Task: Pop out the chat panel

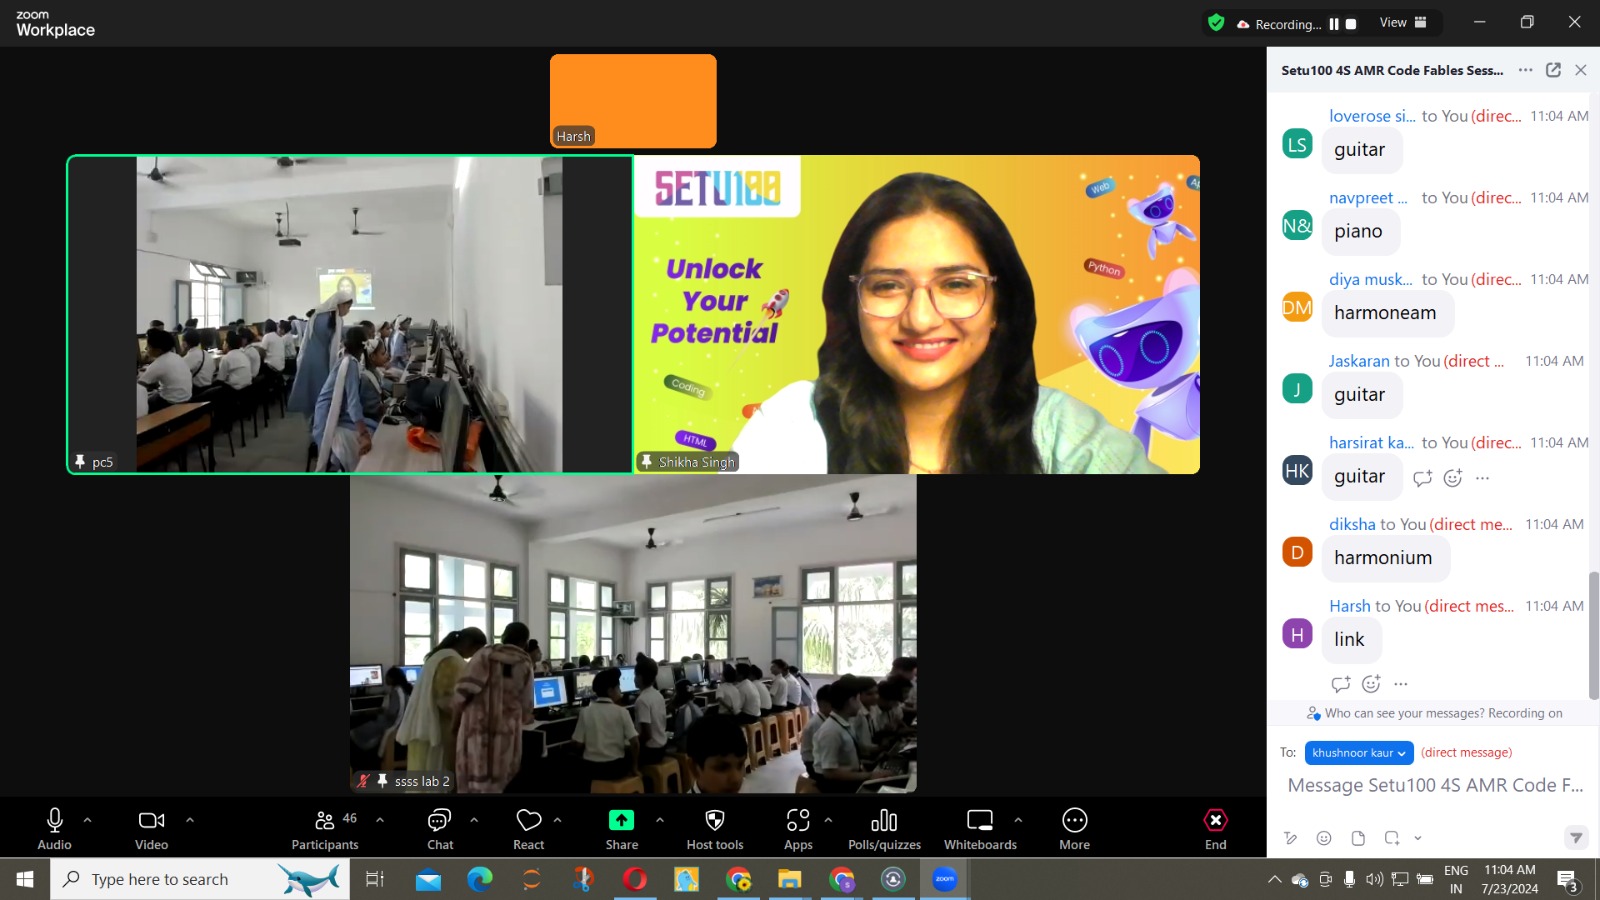Action: [1553, 70]
